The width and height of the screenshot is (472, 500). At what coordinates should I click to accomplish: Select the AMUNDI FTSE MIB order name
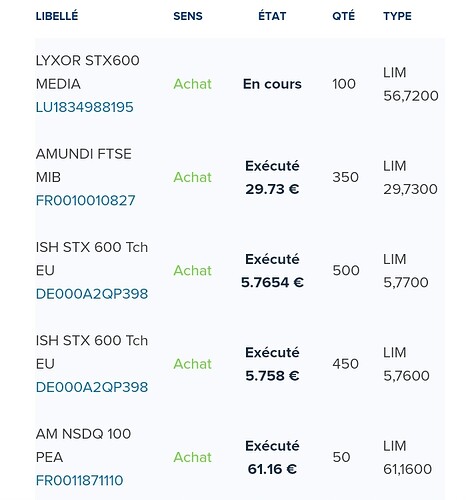coord(84,165)
